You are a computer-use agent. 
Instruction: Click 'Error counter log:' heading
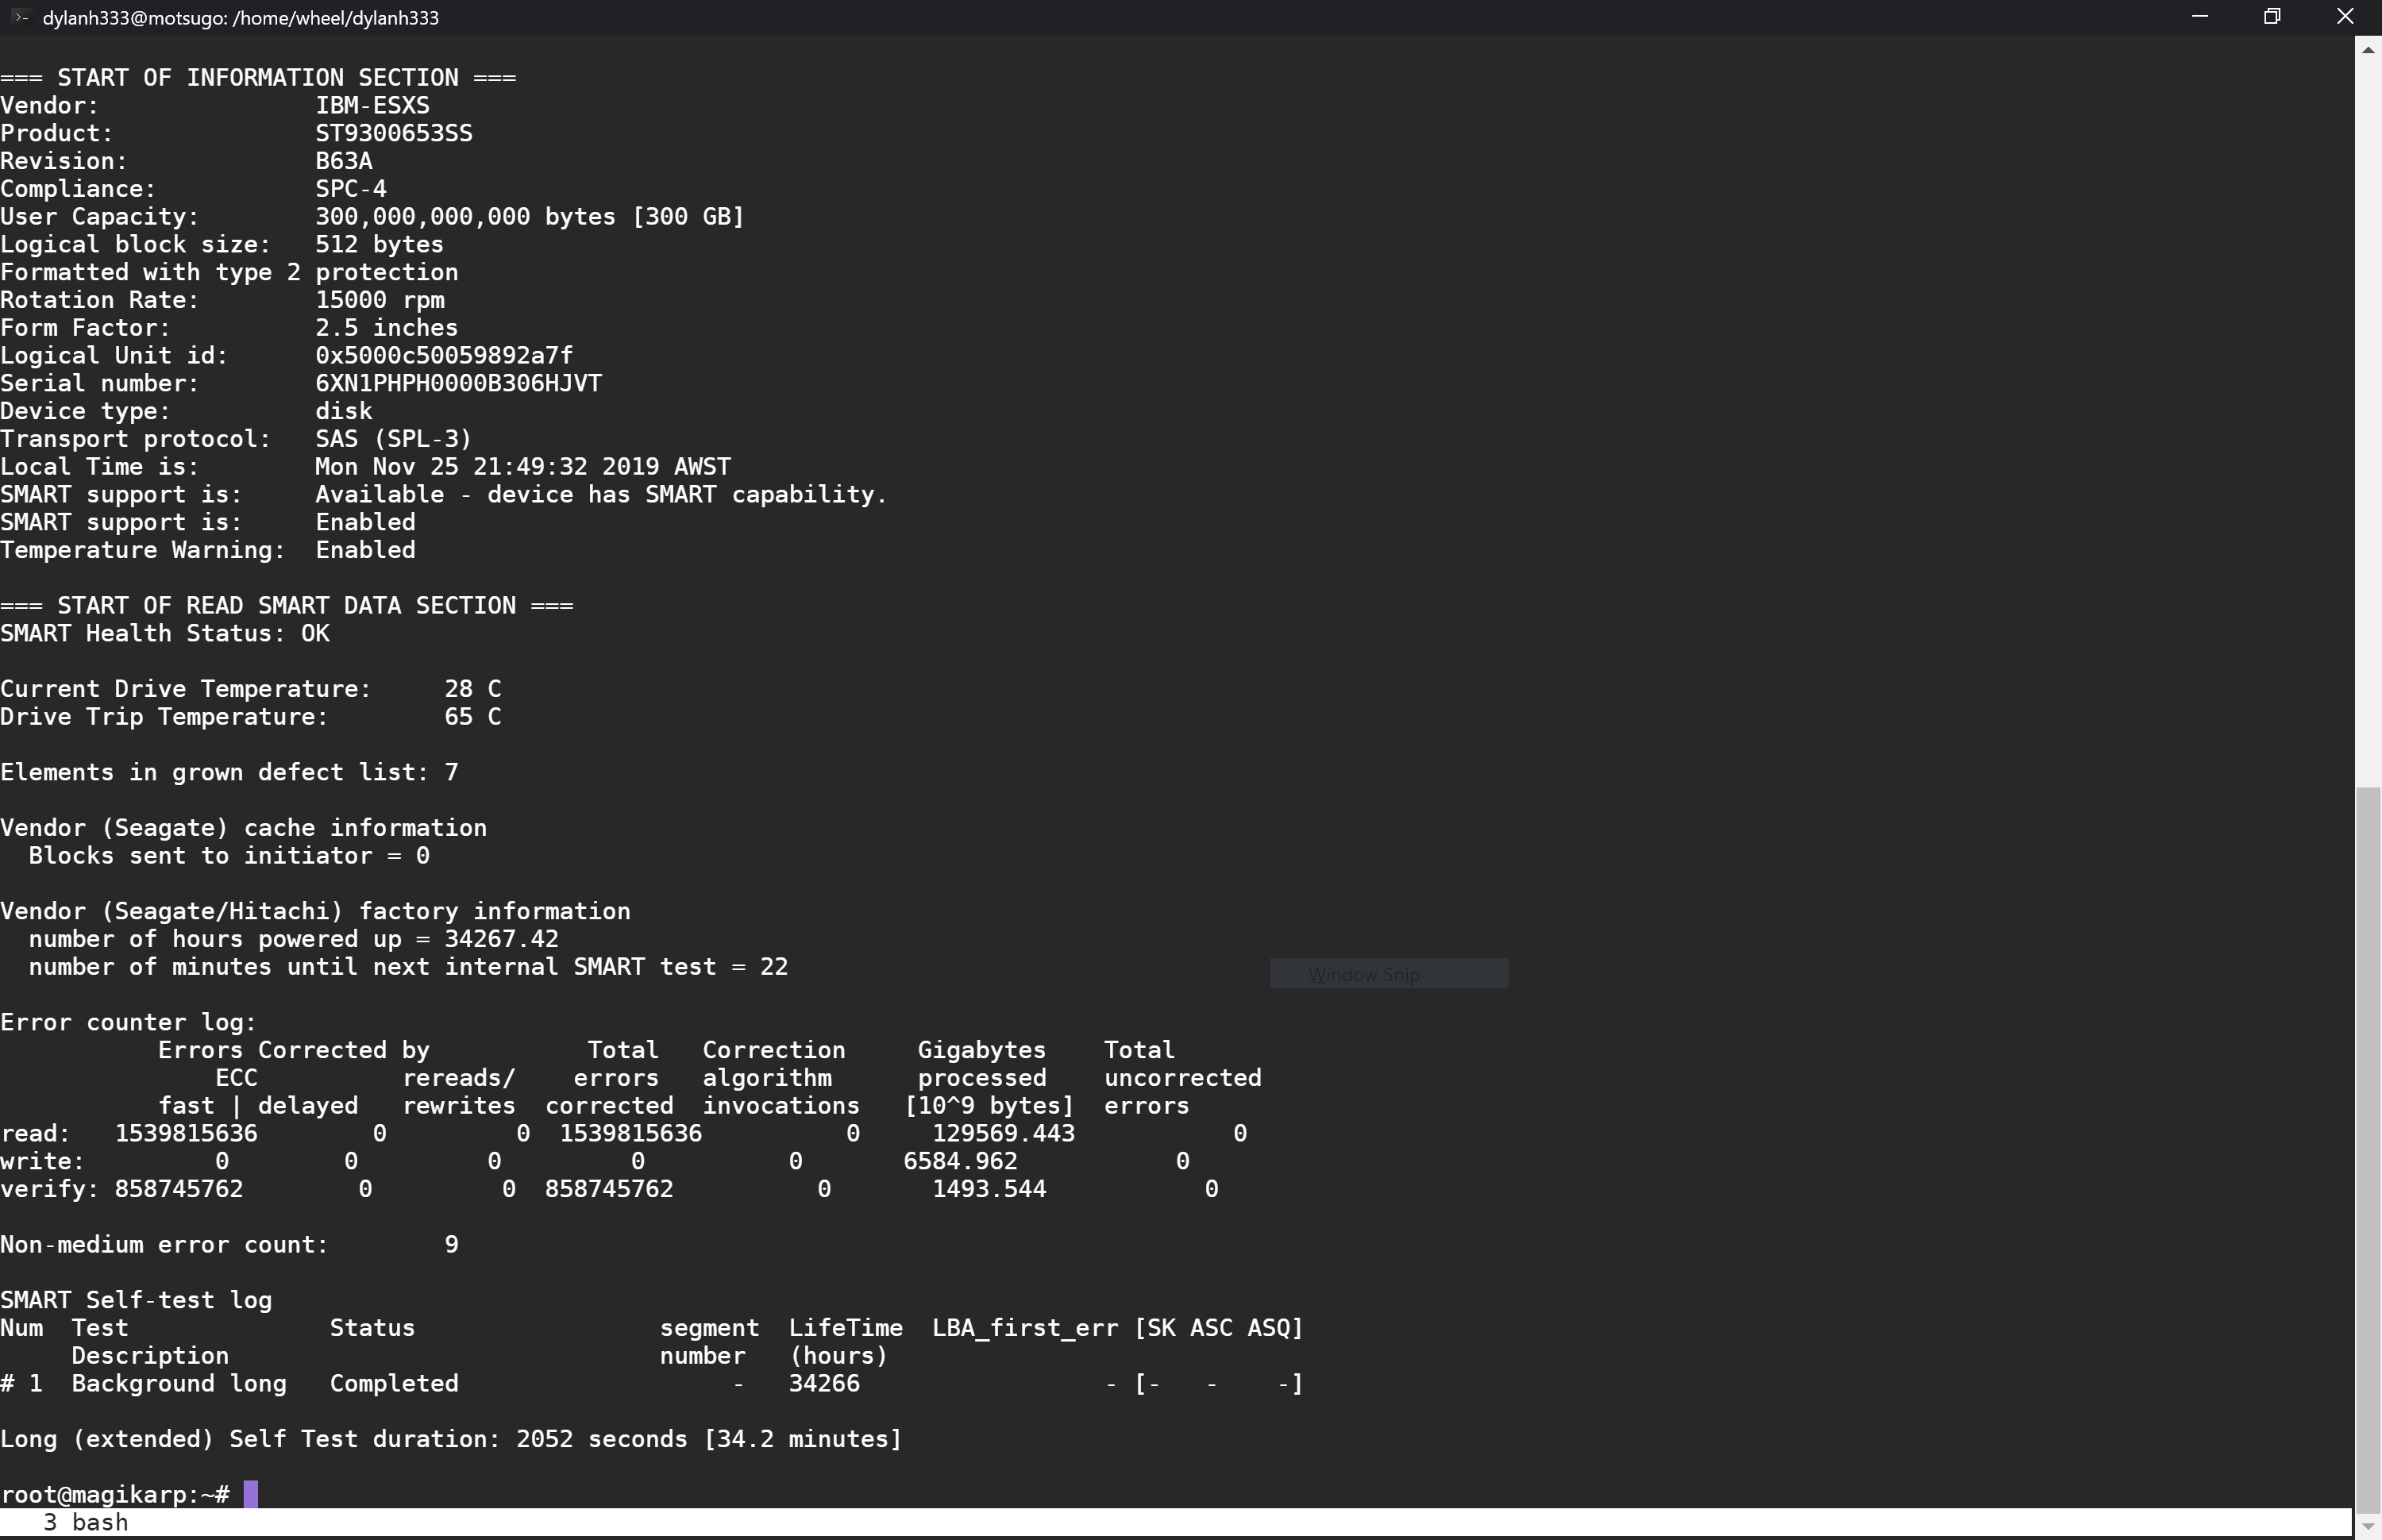coord(129,1022)
